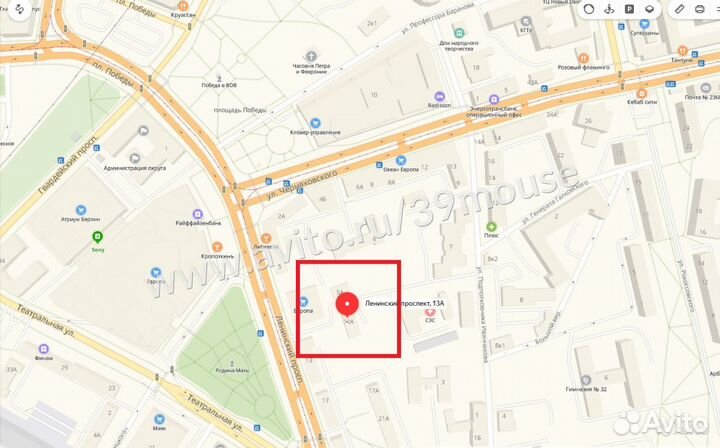Click the Ленинский проспект, 13А label

pos(405,303)
